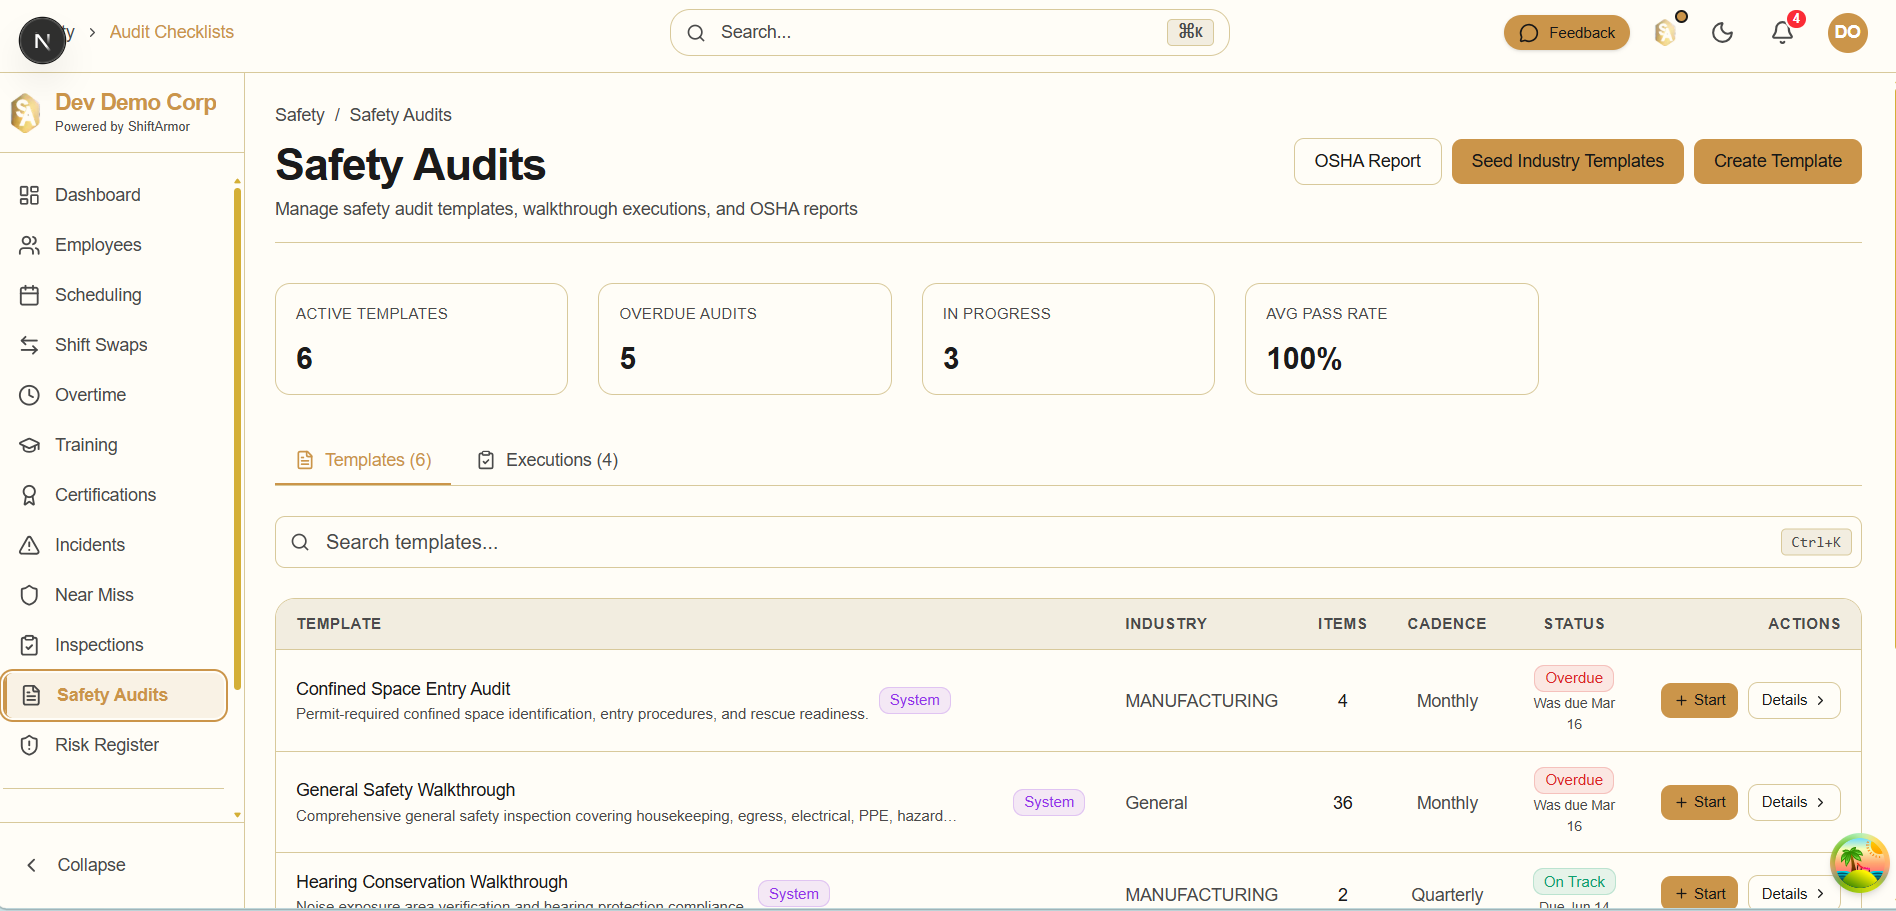Open the DO user avatar menu
Viewport: 1896px width, 911px height.
pos(1847,33)
